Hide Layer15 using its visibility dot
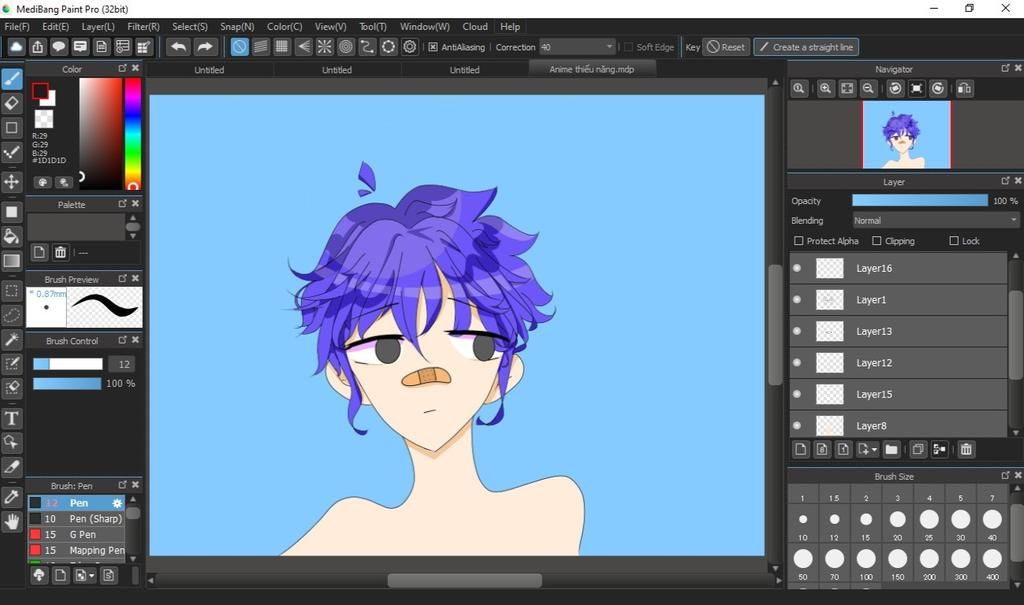The image size is (1024, 605). coord(797,394)
